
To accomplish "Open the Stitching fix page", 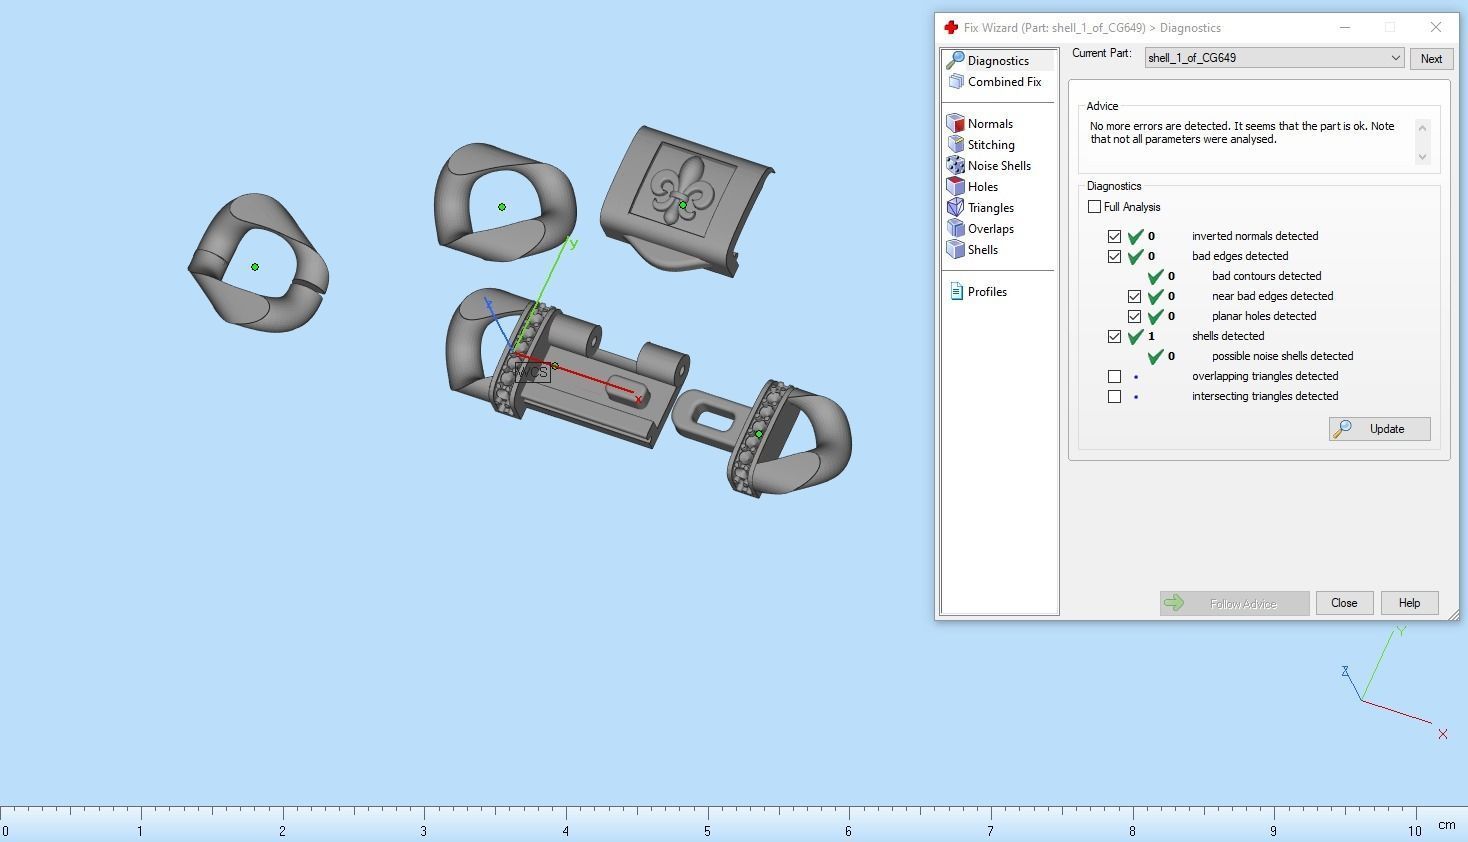I will coord(981,145).
